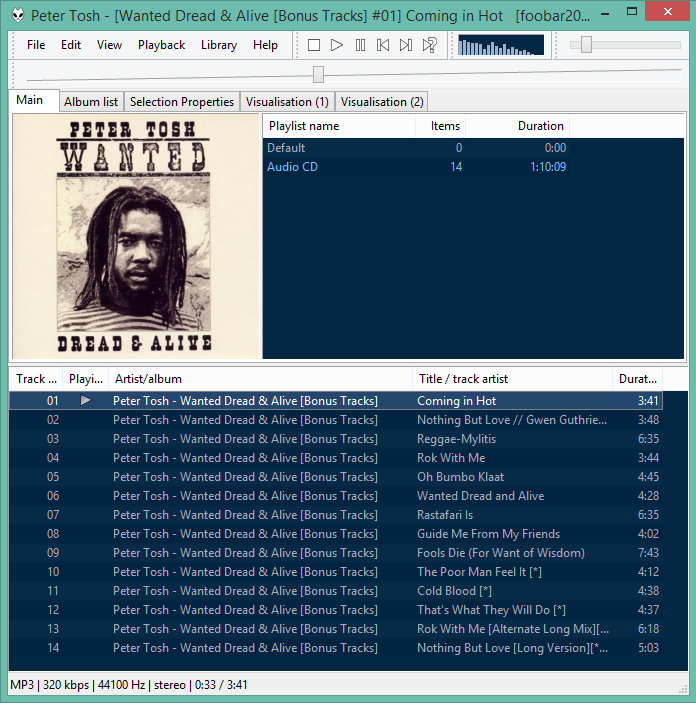This screenshot has width=696, height=703.
Task: Click the Peter Tosh album cover art
Action: [135, 237]
